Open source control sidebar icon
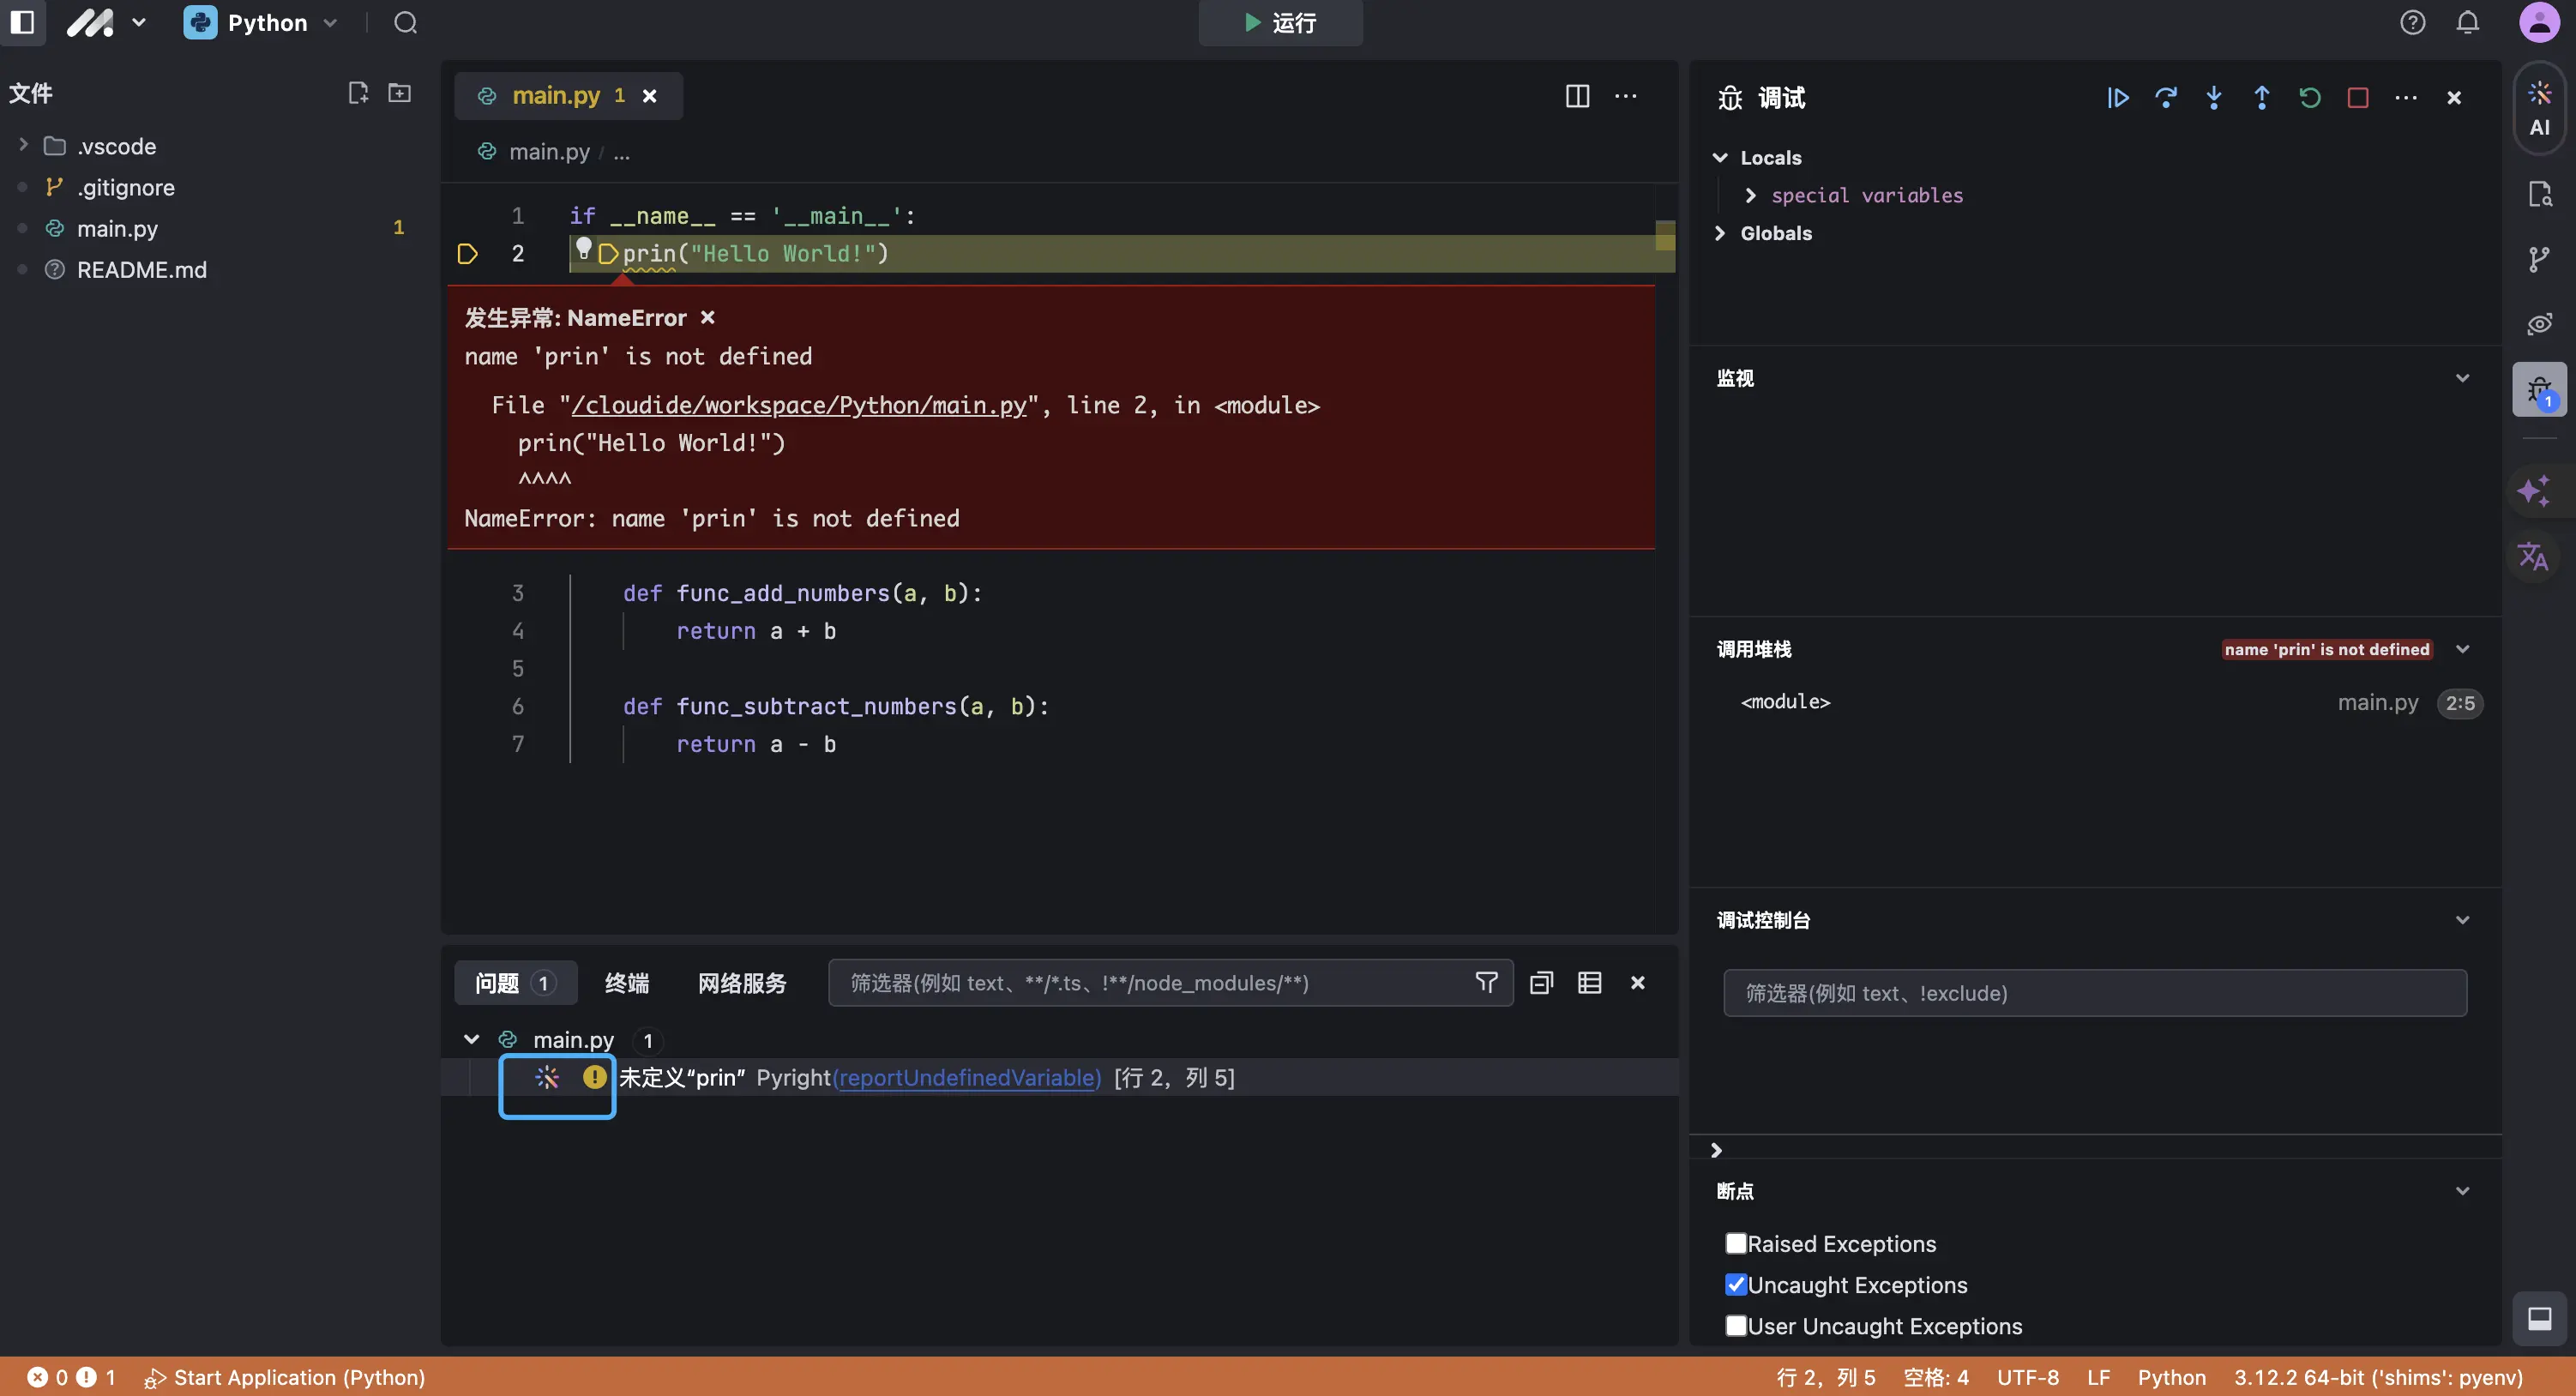 click(x=2539, y=259)
